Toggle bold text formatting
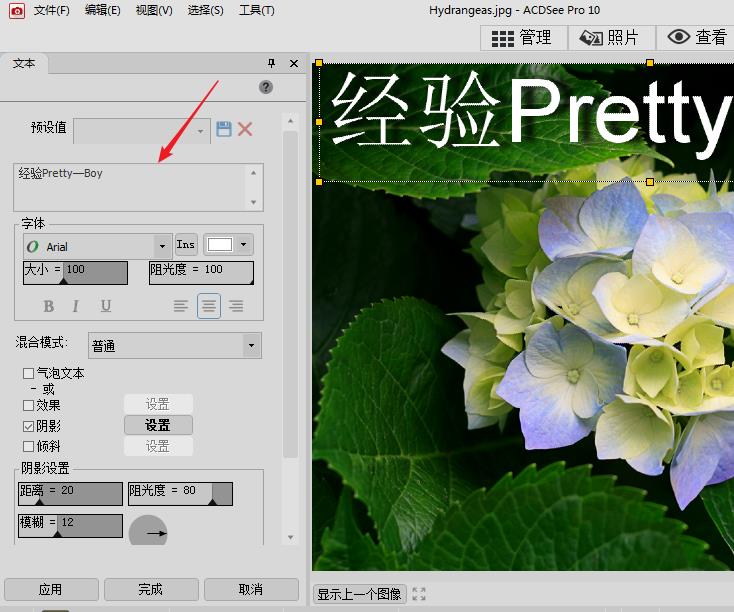734x612 pixels. 49,306
